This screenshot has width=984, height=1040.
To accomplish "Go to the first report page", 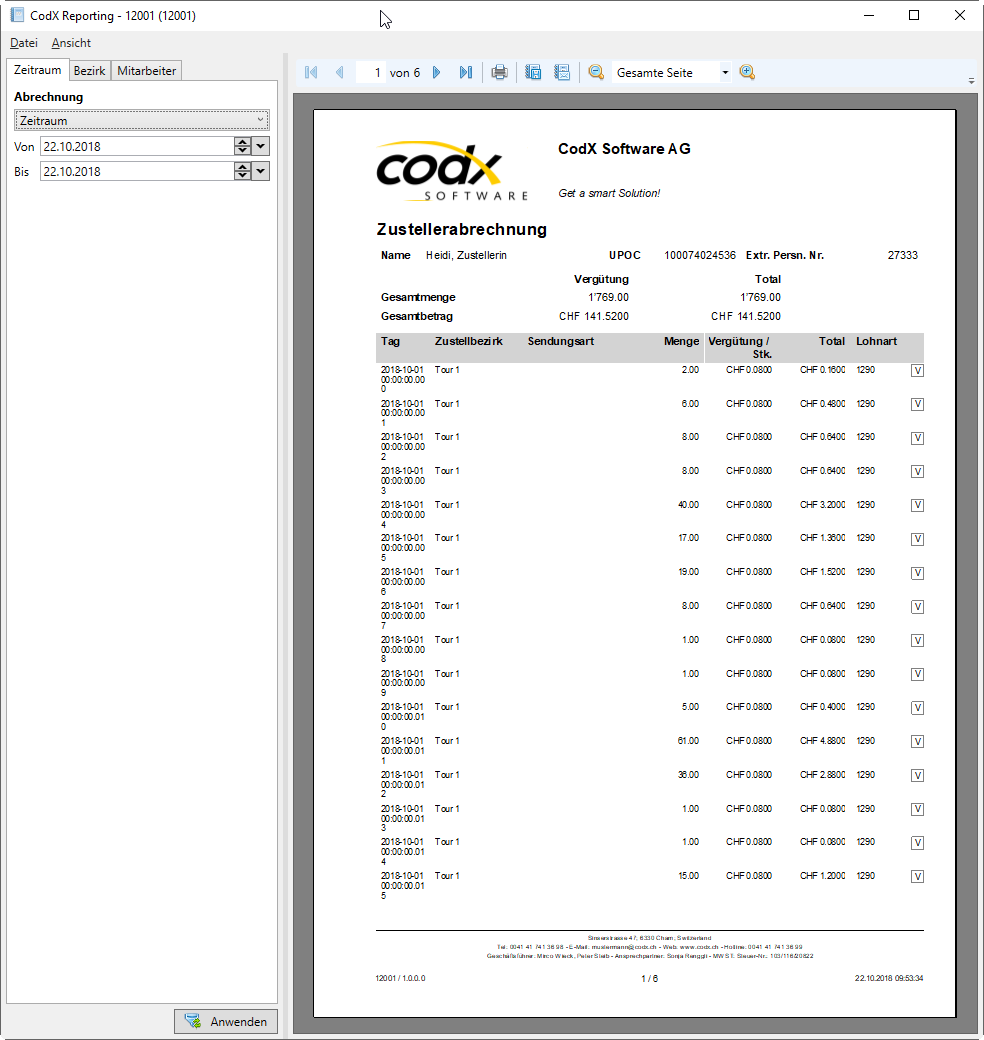I will tap(311, 72).
